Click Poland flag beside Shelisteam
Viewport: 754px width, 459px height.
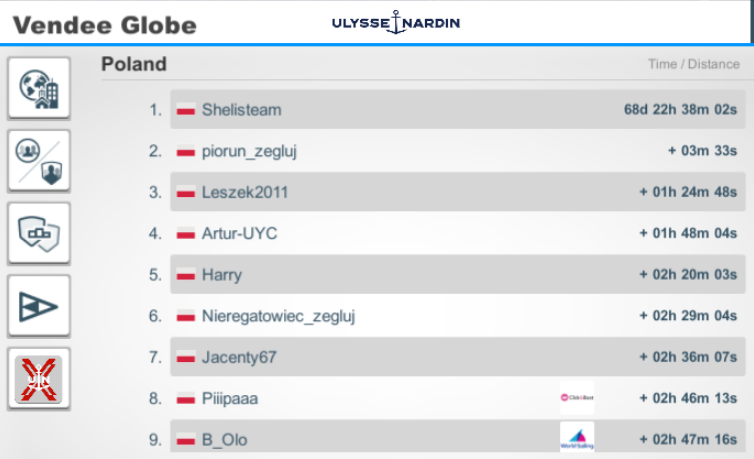[186, 110]
